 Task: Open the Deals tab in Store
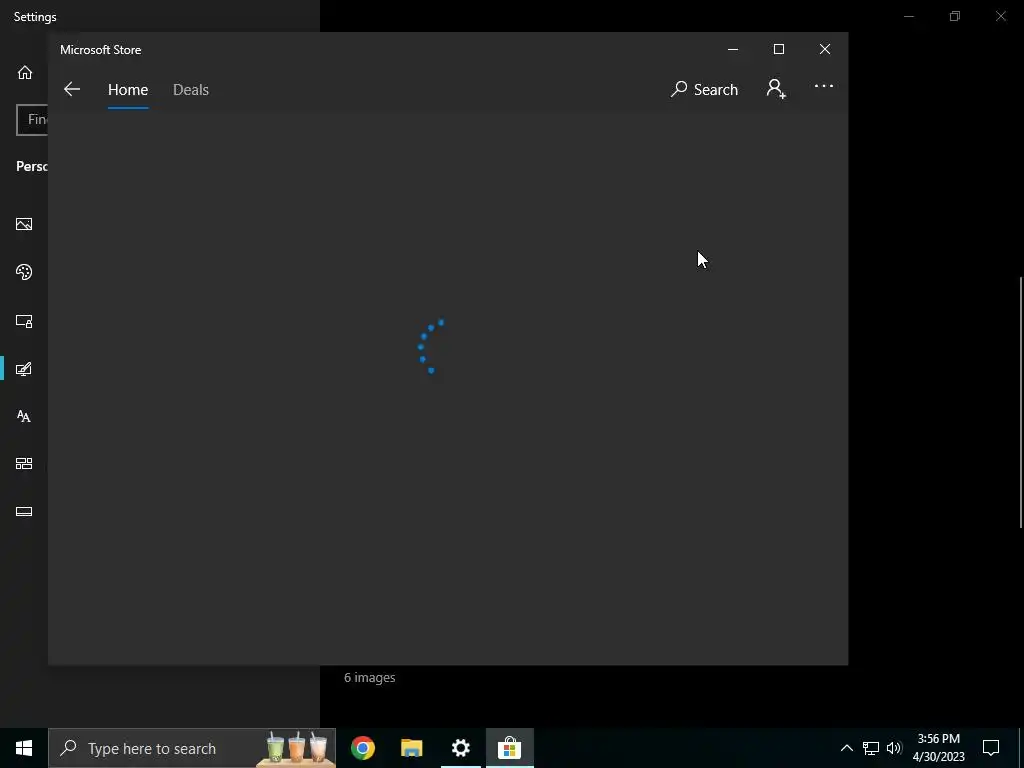point(191,89)
